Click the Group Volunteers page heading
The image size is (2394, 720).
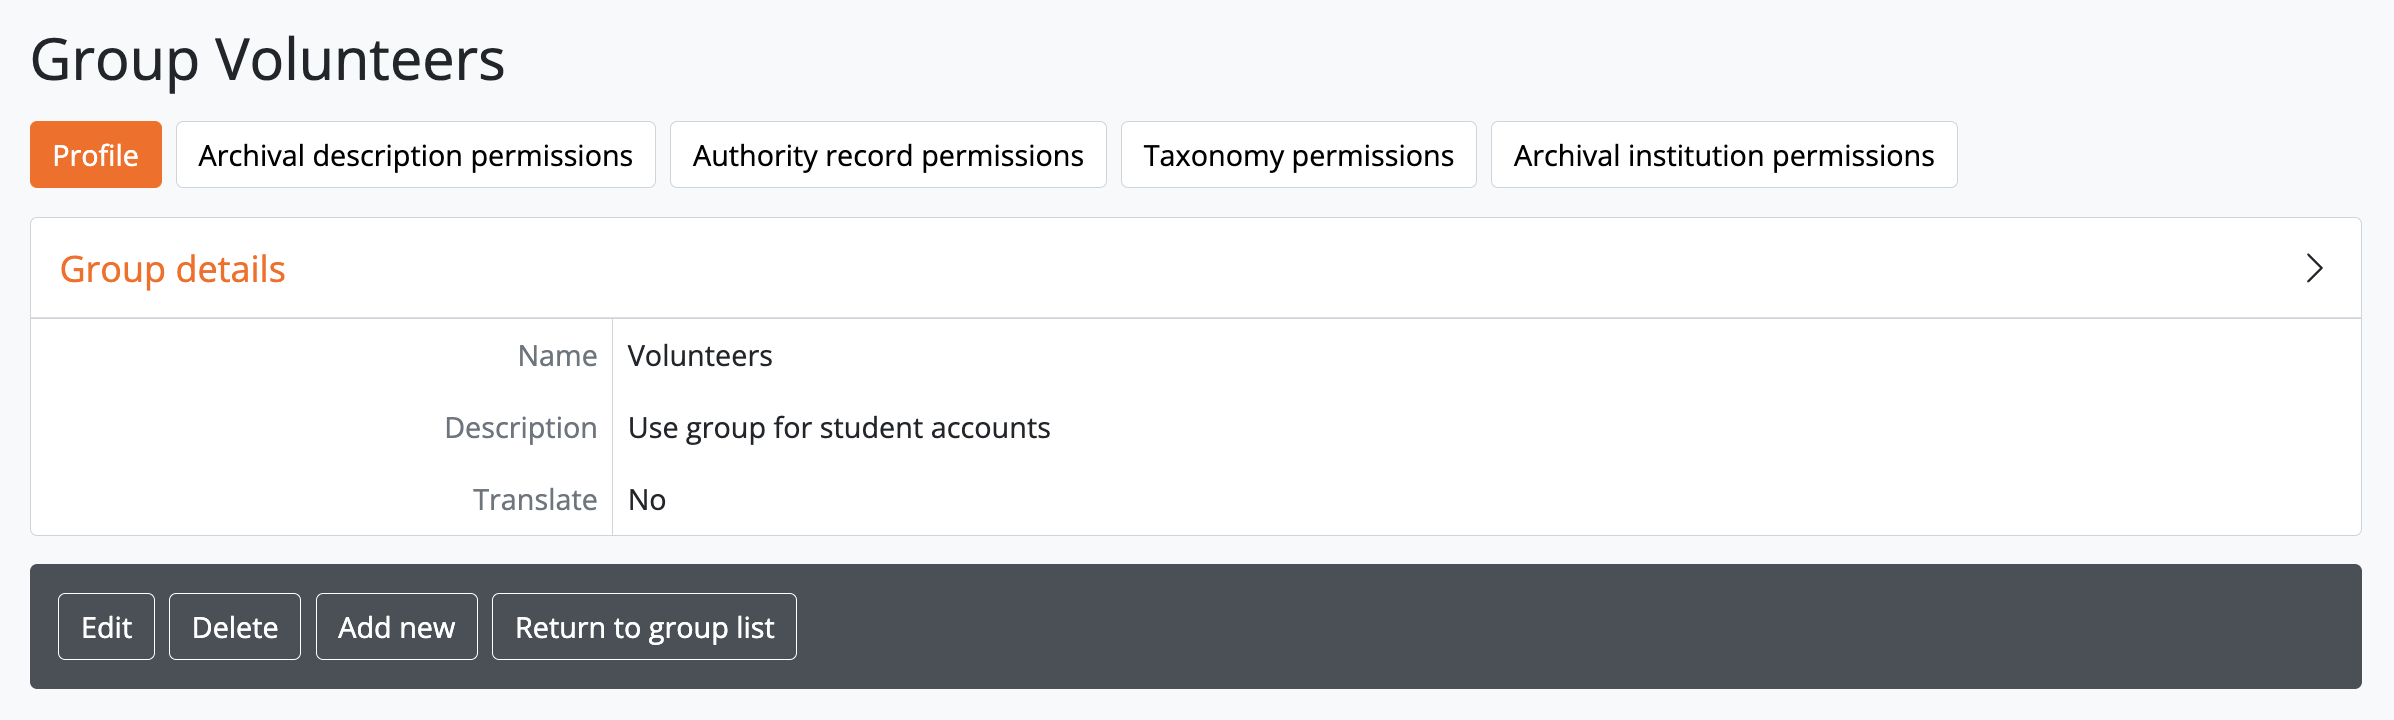coord(268,59)
